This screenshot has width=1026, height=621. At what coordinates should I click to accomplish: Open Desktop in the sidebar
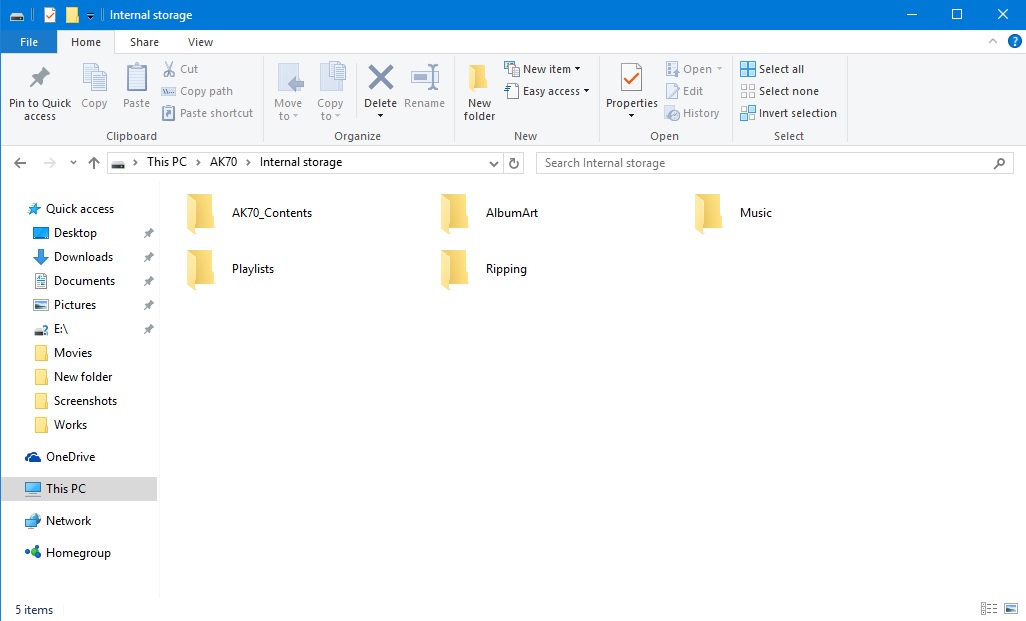pos(75,233)
